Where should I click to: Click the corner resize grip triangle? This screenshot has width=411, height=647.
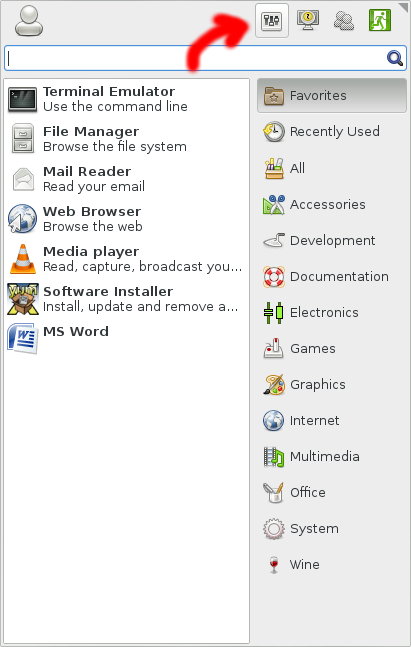[x=404, y=6]
